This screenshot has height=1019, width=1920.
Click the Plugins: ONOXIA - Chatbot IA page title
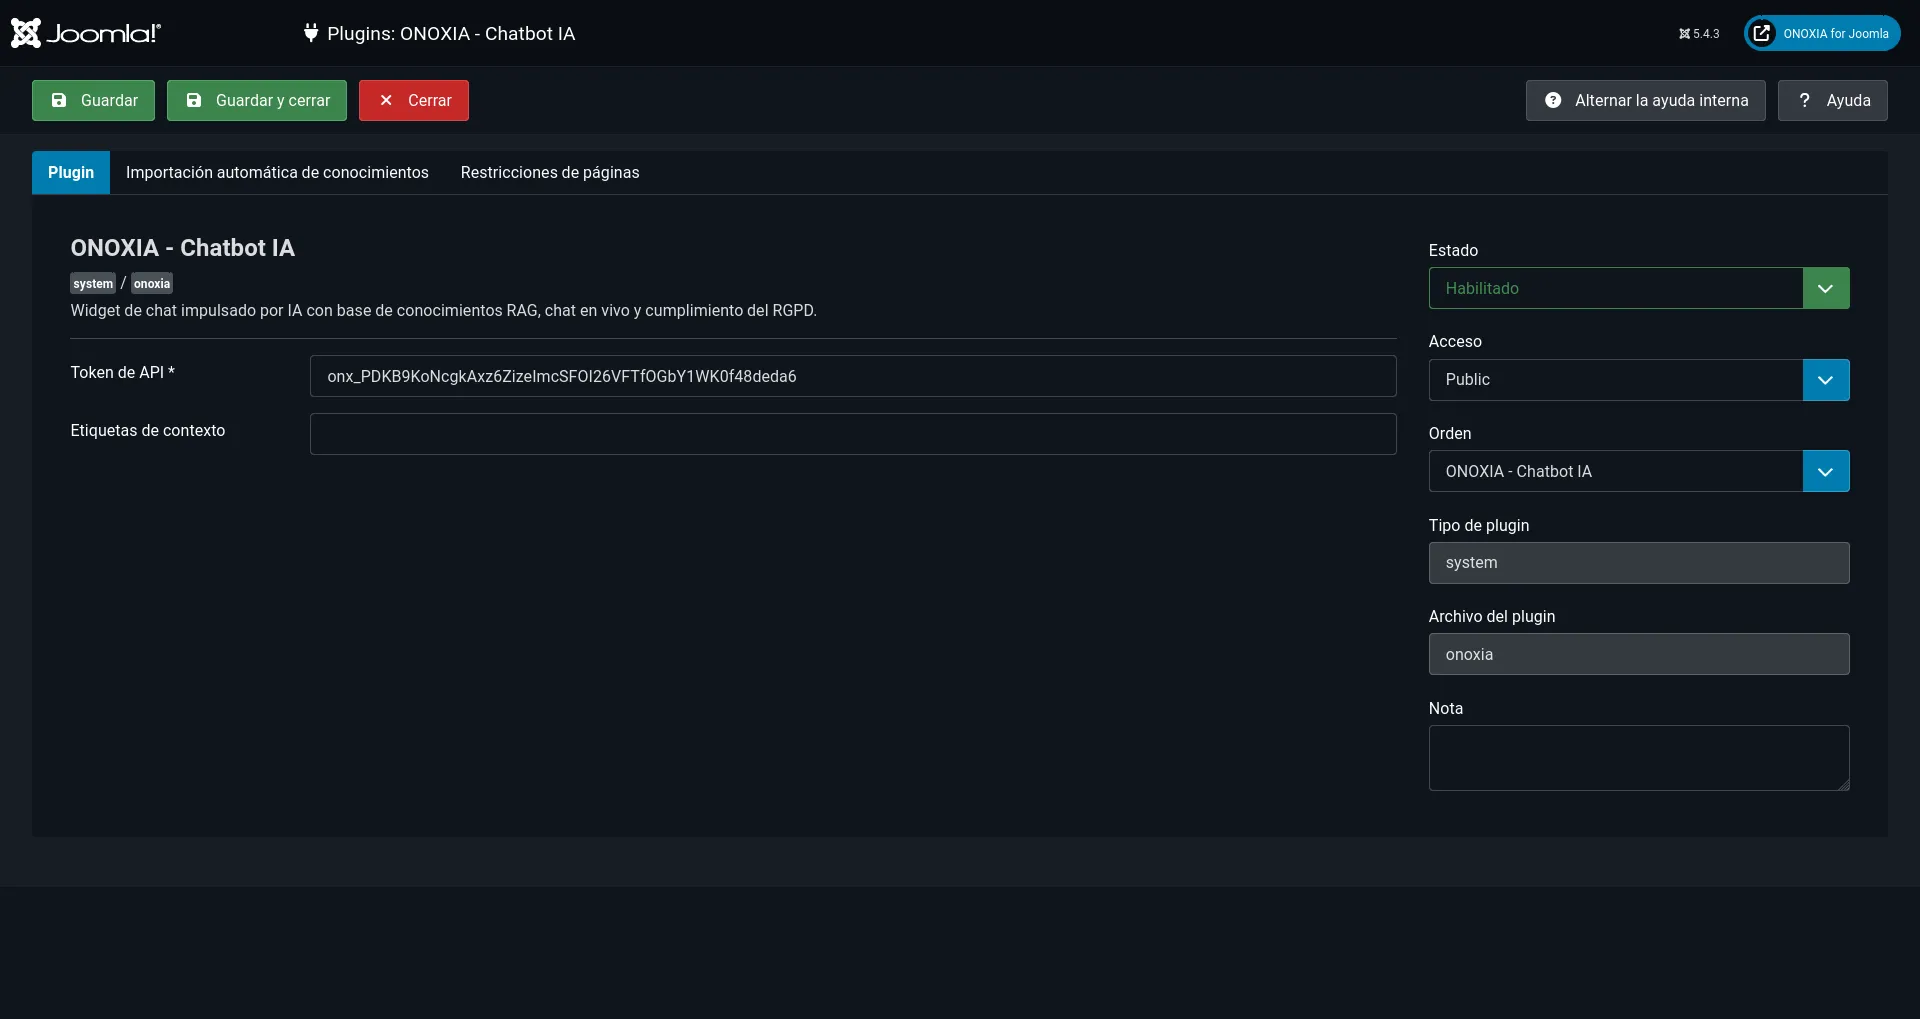[x=451, y=33]
